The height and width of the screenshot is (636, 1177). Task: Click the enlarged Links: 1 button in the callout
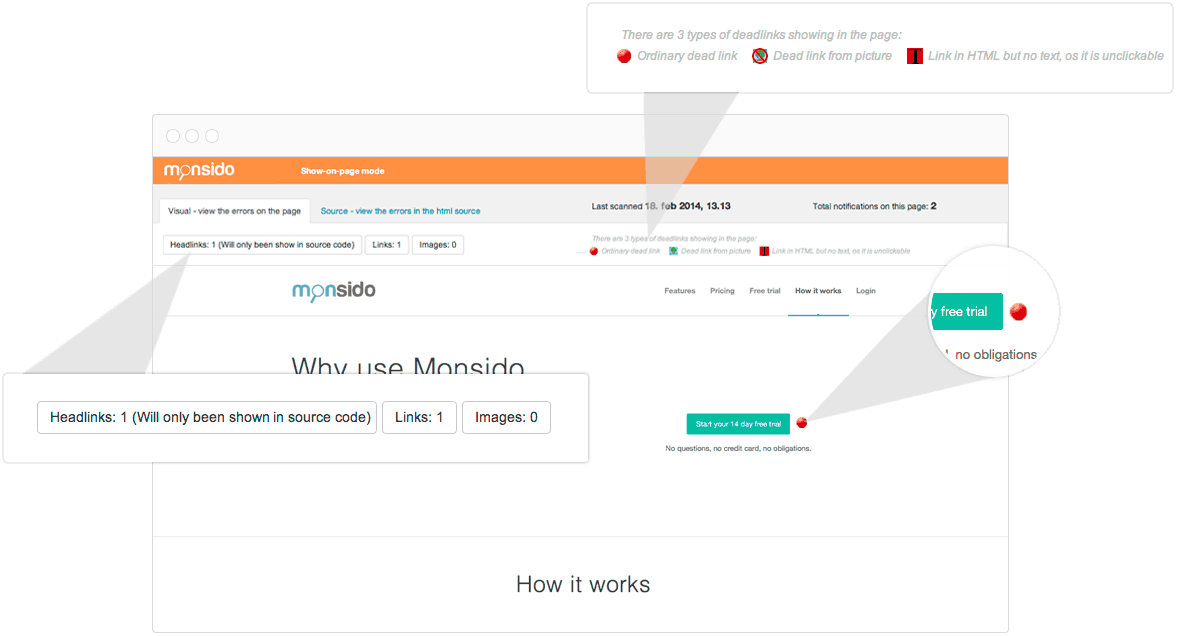(x=419, y=417)
